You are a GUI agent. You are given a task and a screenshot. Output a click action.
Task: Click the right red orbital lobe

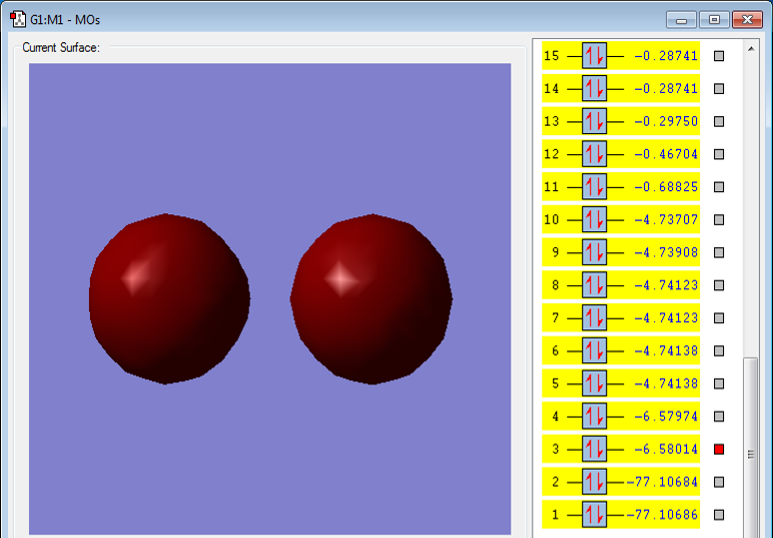pos(371,299)
